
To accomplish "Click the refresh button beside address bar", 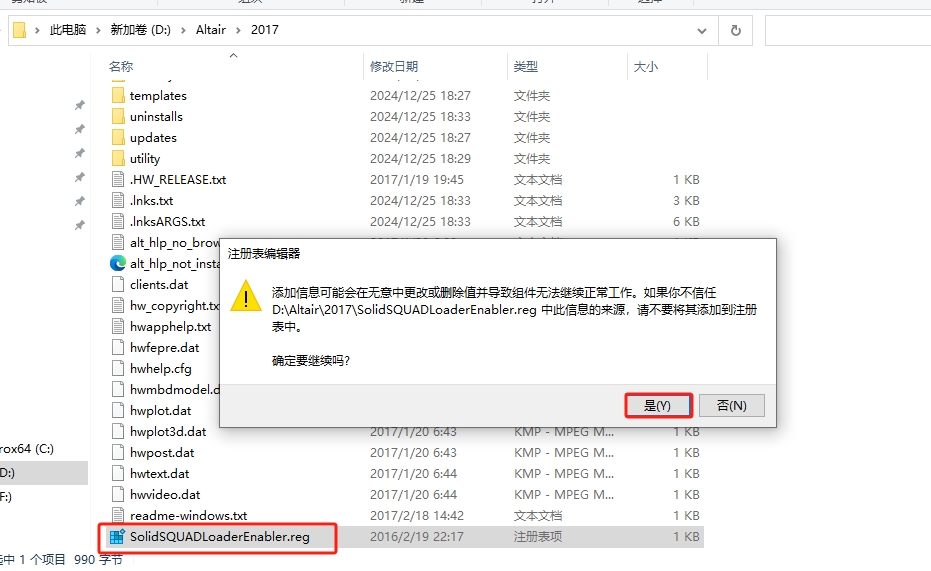I will 736,30.
